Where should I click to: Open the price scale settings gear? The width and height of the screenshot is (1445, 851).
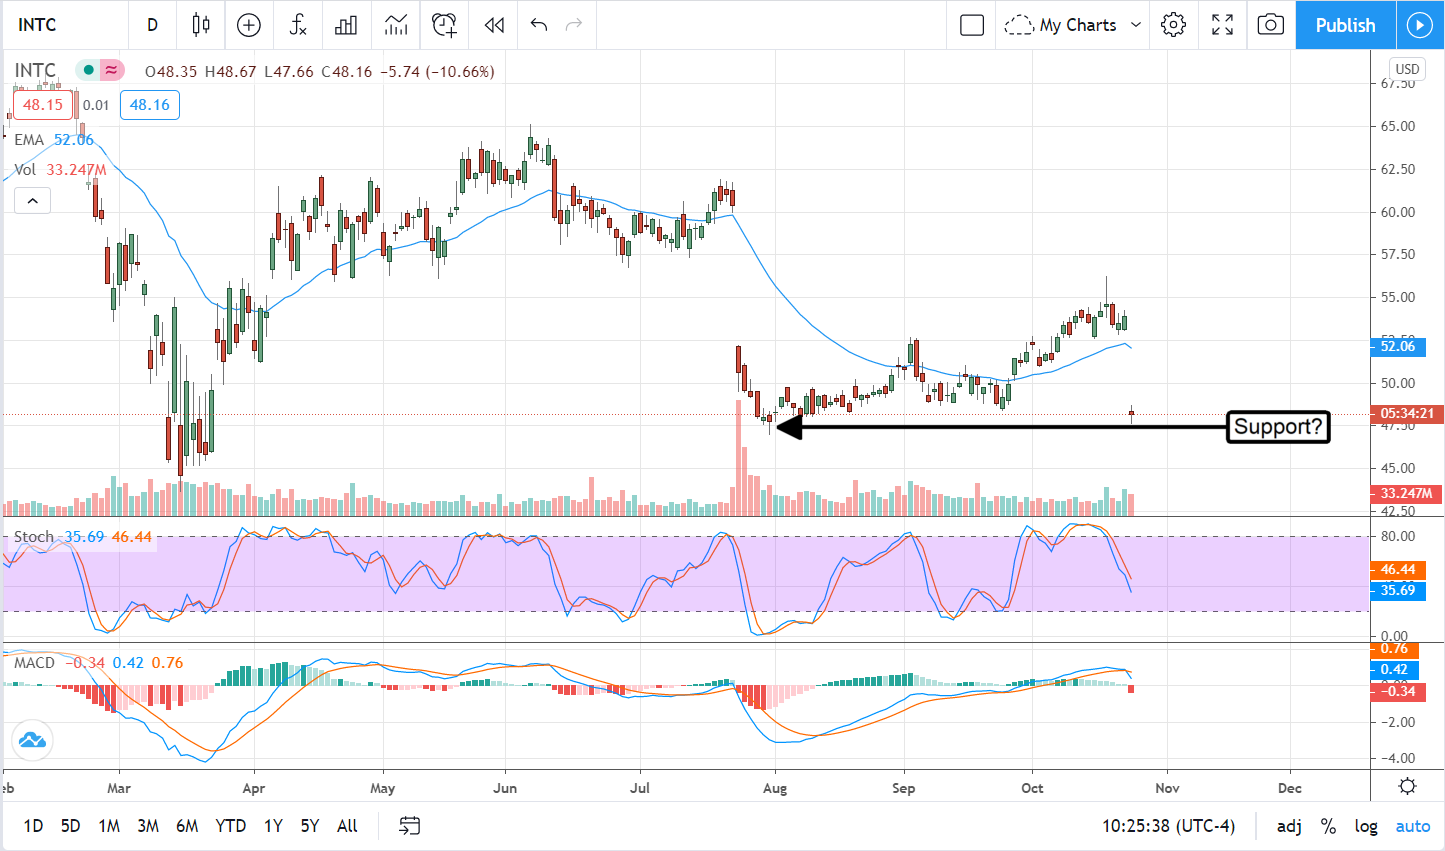(1407, 786)
